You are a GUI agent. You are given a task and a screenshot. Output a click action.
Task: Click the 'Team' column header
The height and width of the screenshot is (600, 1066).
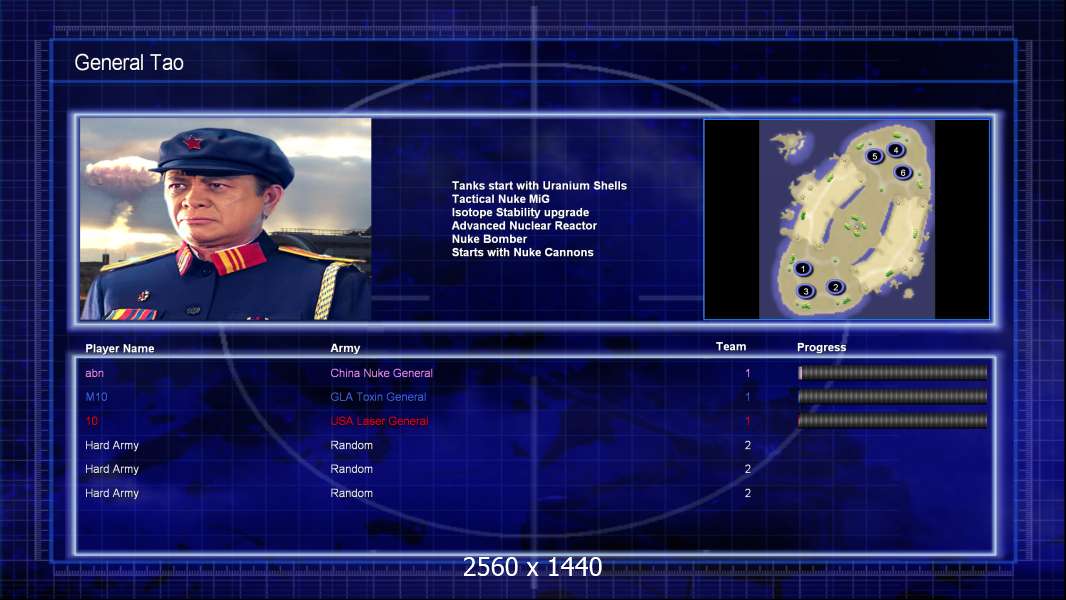click(731, 347)
